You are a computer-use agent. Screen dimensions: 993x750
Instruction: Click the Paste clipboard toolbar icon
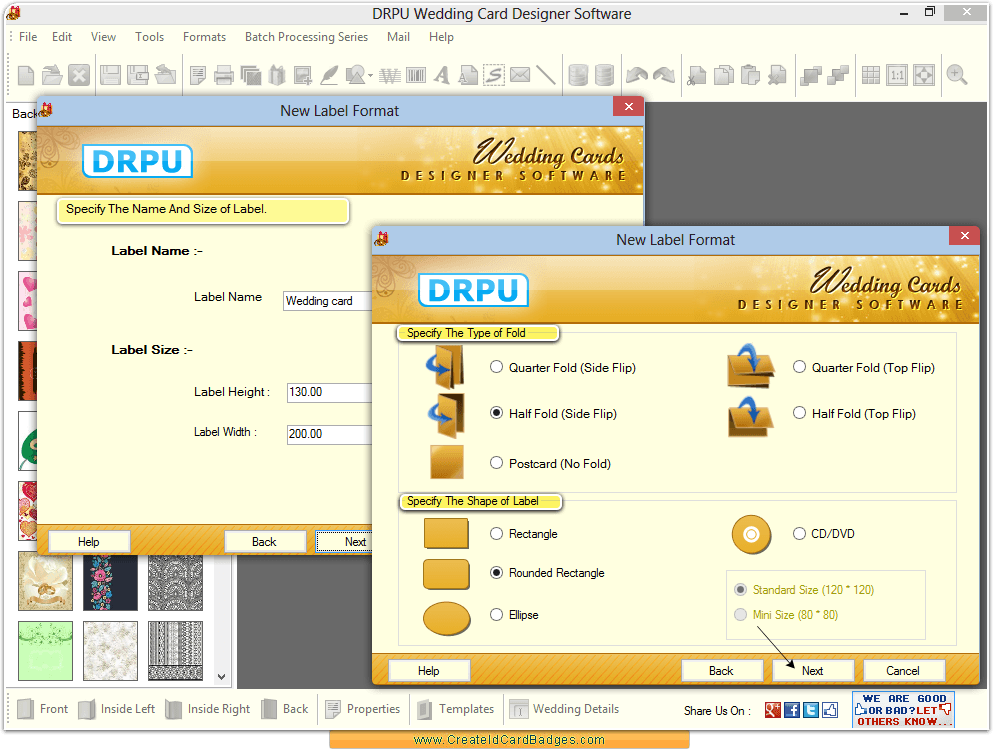coord(750,75)
